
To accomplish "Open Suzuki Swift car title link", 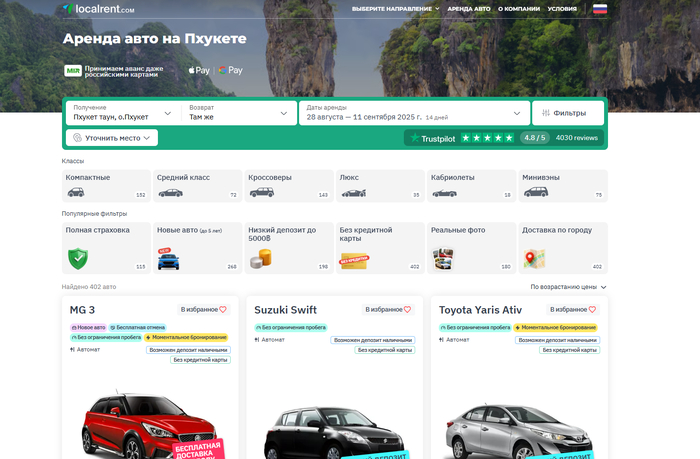I will pyautogui.click(x=285, y=310).
